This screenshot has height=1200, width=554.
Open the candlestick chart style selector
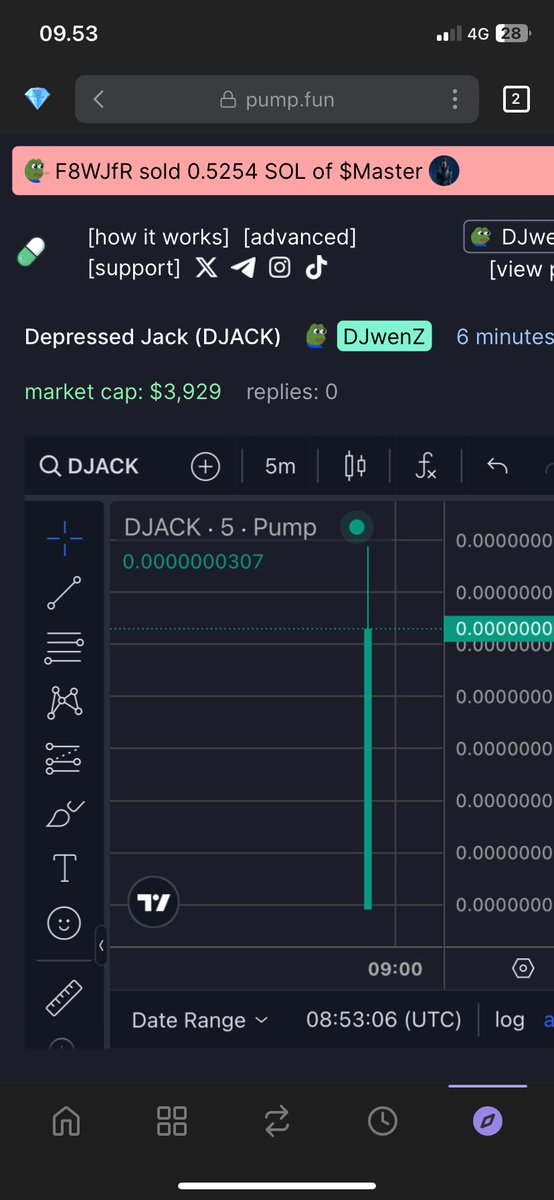[x=355, y=466]
